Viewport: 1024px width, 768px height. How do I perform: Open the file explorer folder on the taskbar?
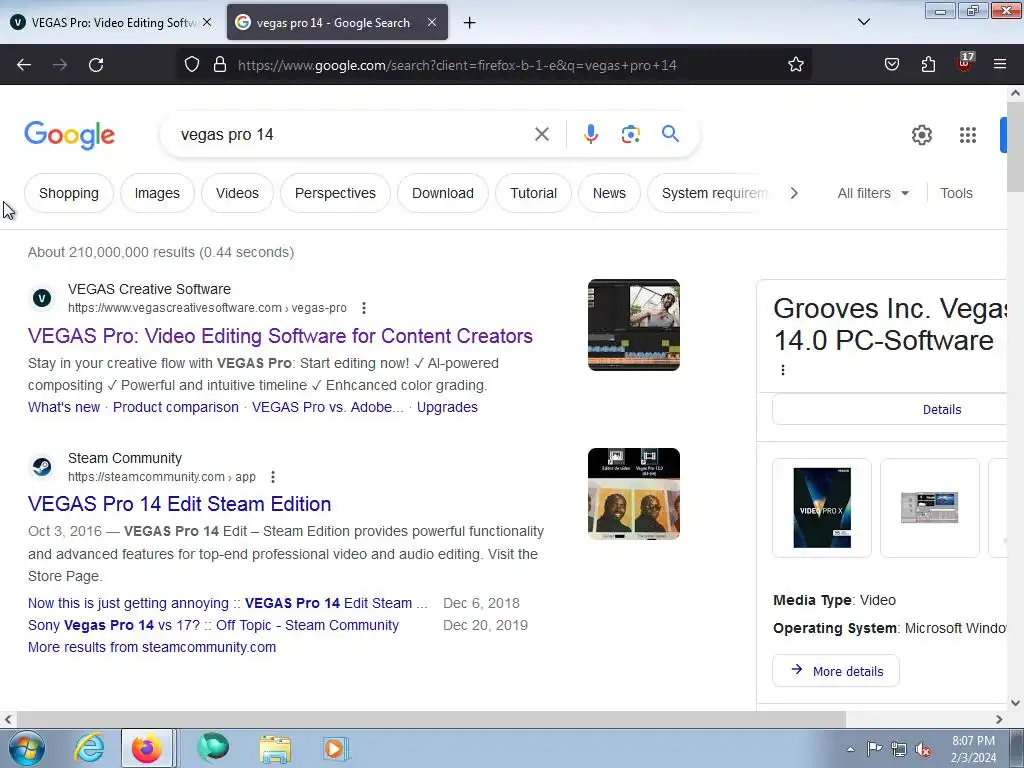275,749
